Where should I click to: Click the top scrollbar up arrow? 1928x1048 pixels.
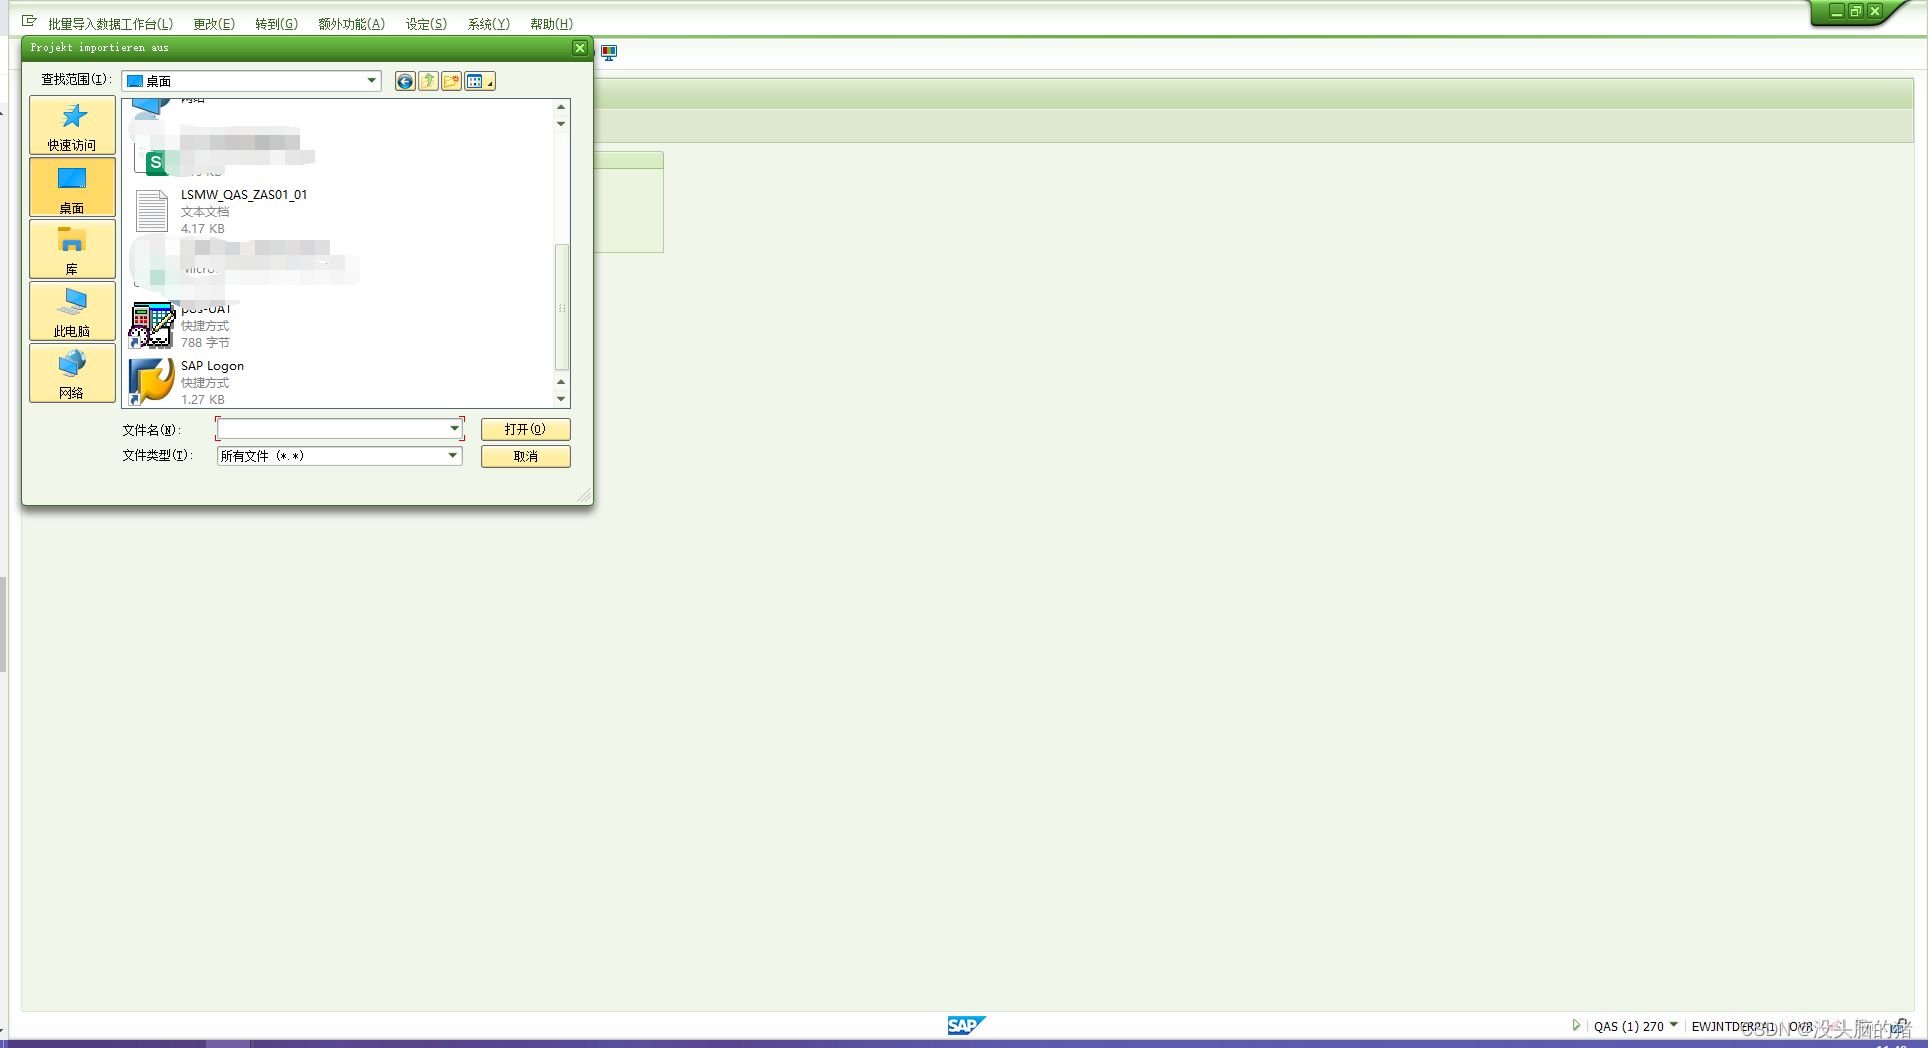point(561,107)
